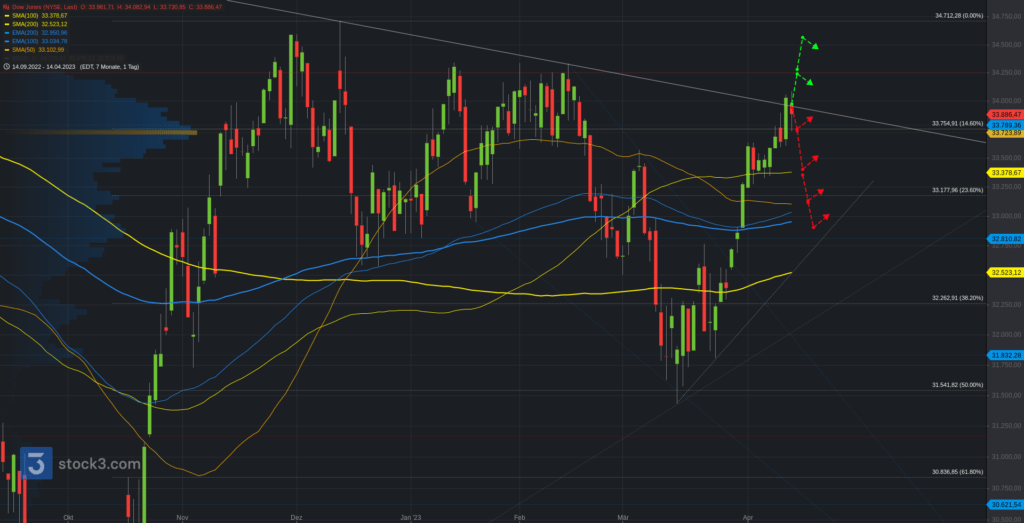
Task: Click the blue 33.789,36 price axis tag
Action: [x=1006, y=125]
